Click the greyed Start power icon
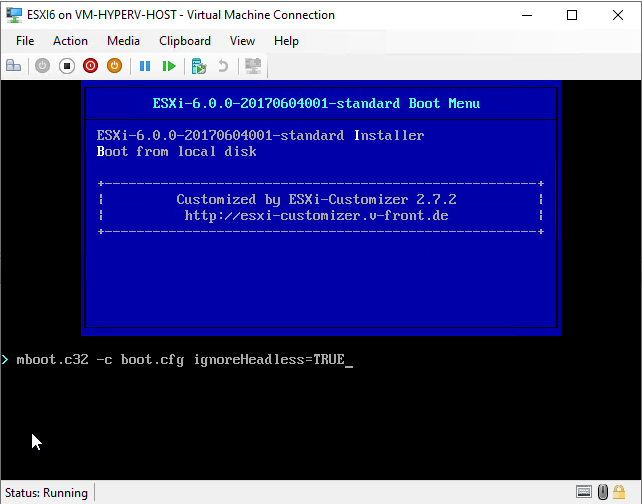 [42, 66]
